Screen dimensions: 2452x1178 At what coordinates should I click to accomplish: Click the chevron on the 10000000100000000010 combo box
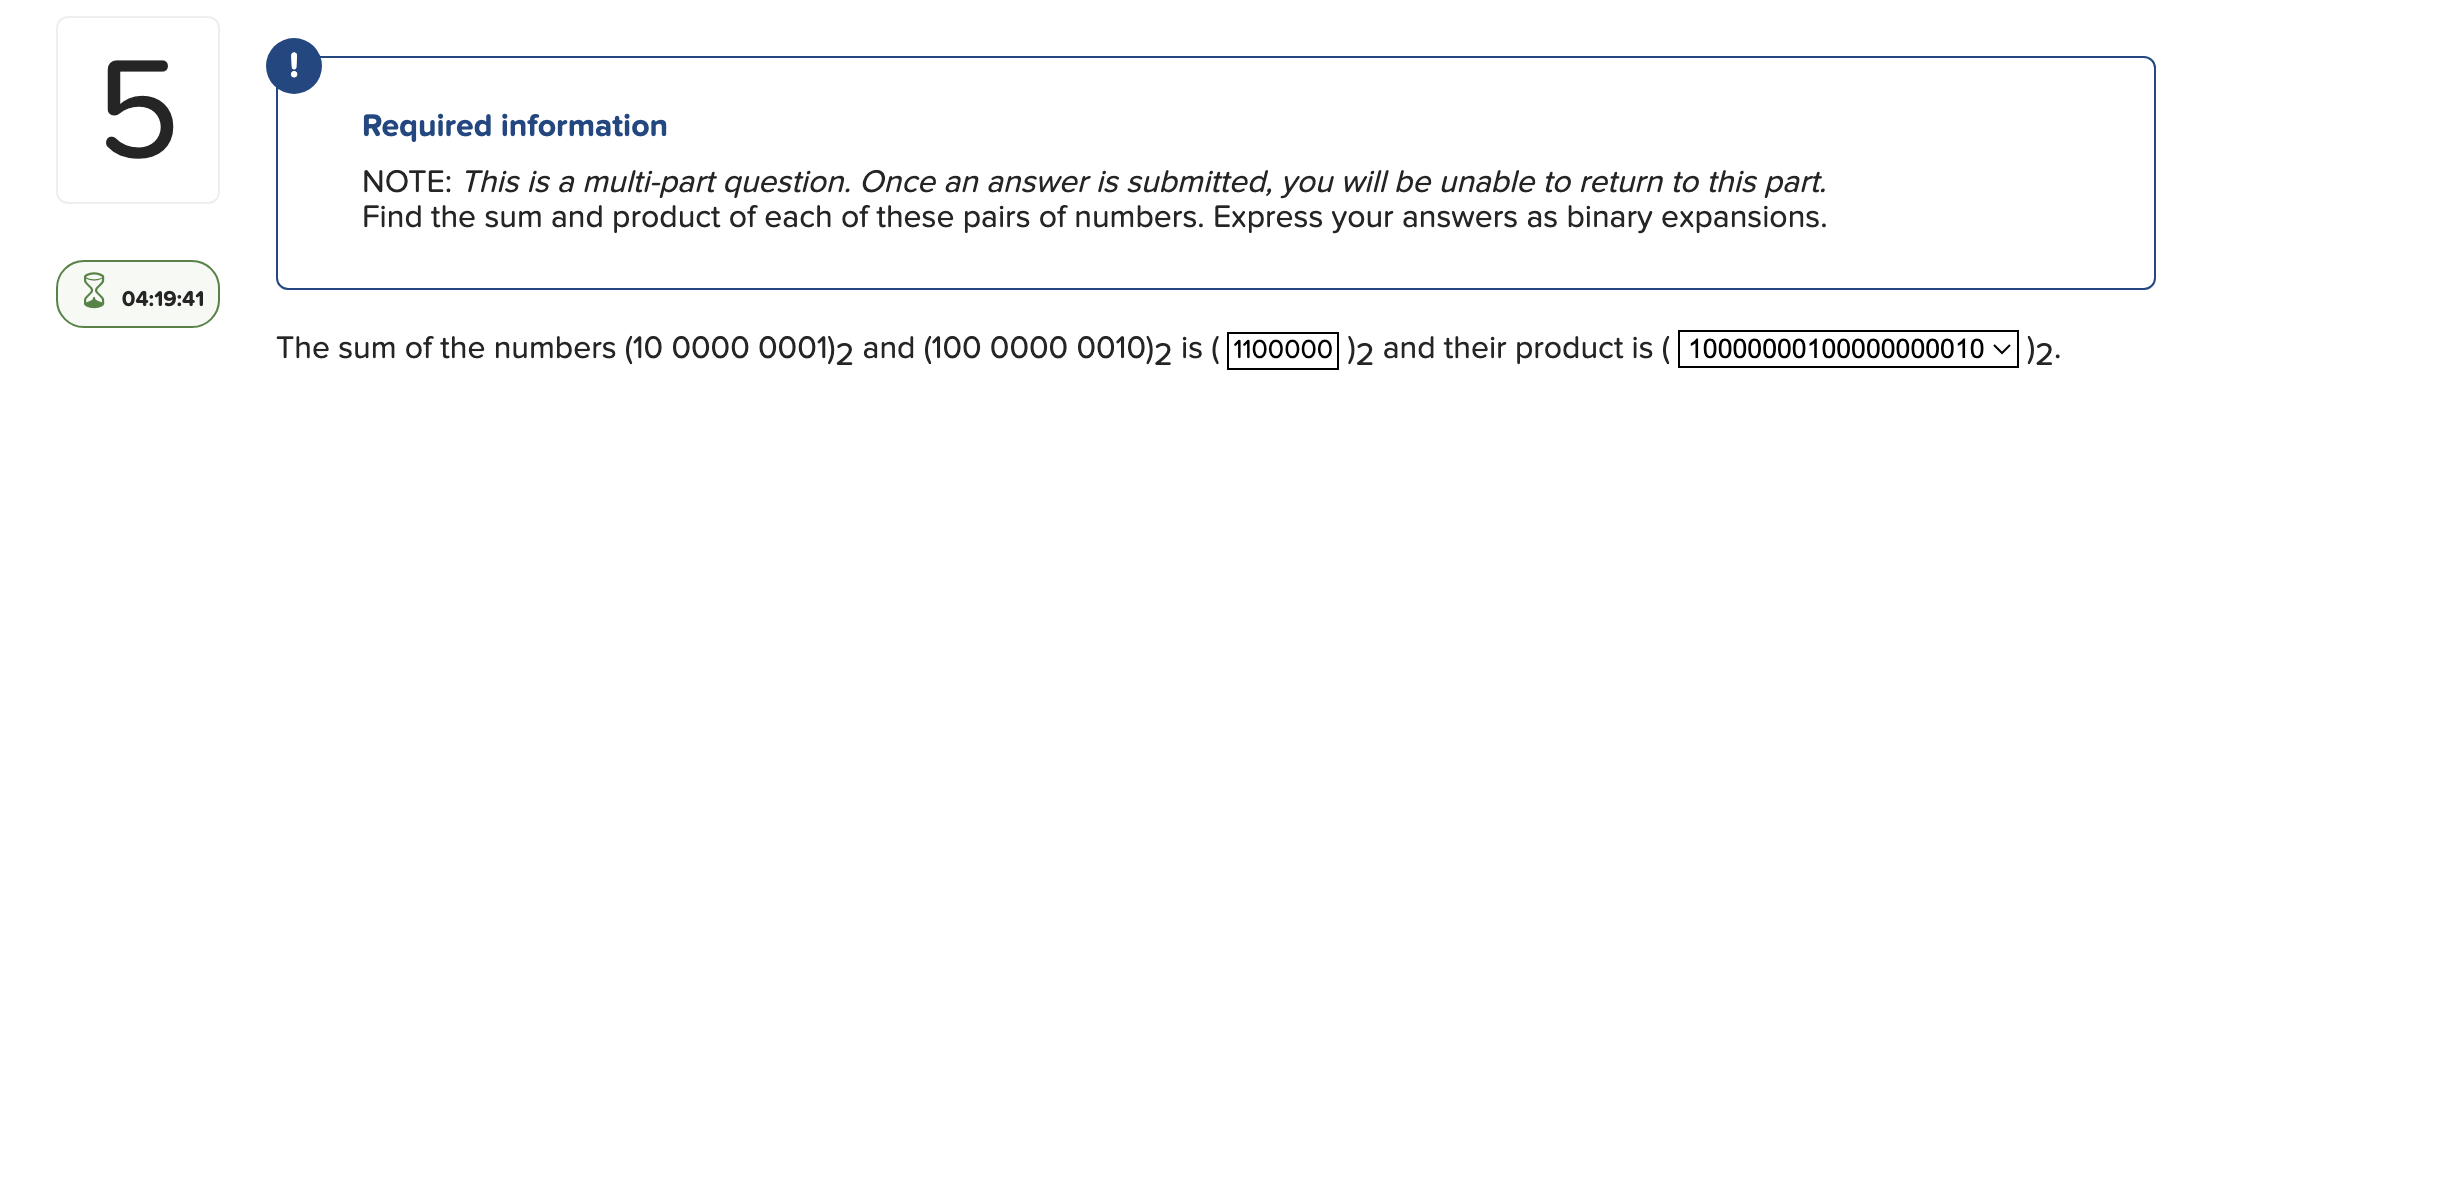click(x=2002, y=350)
